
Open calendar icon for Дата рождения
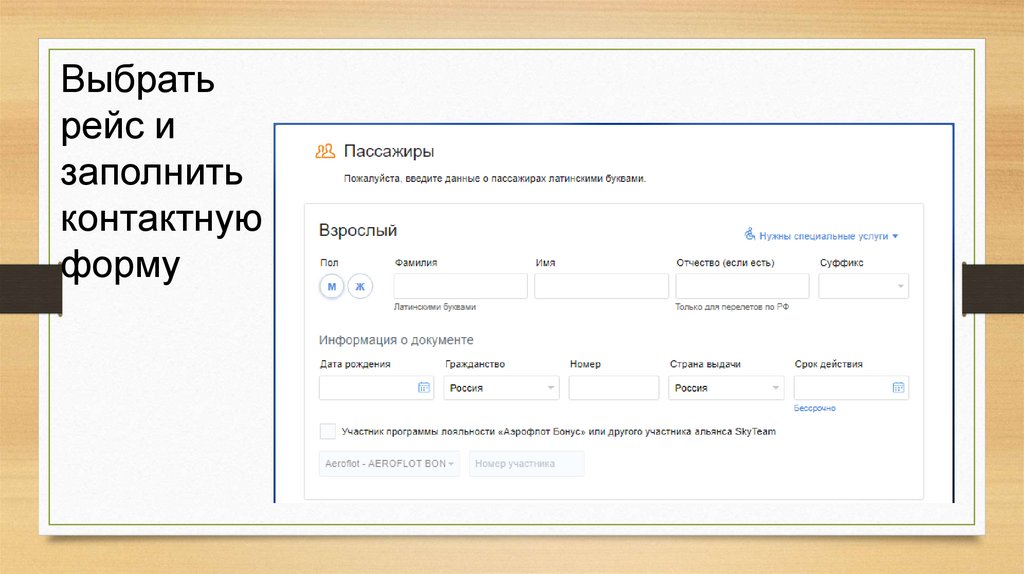(424, 387)
